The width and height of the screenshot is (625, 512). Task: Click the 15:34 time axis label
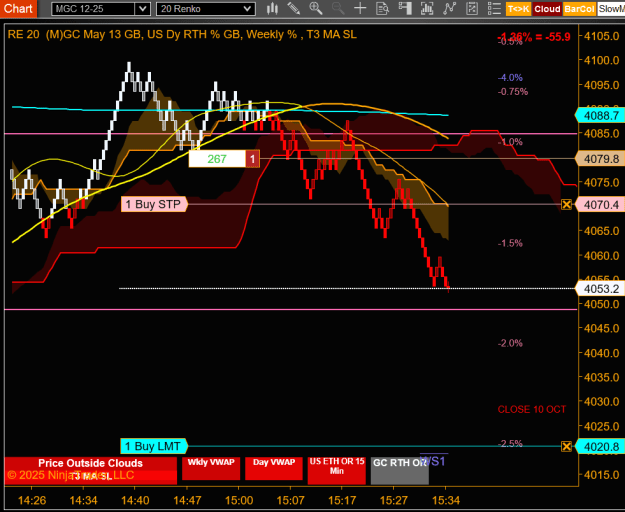pos(446,500)
